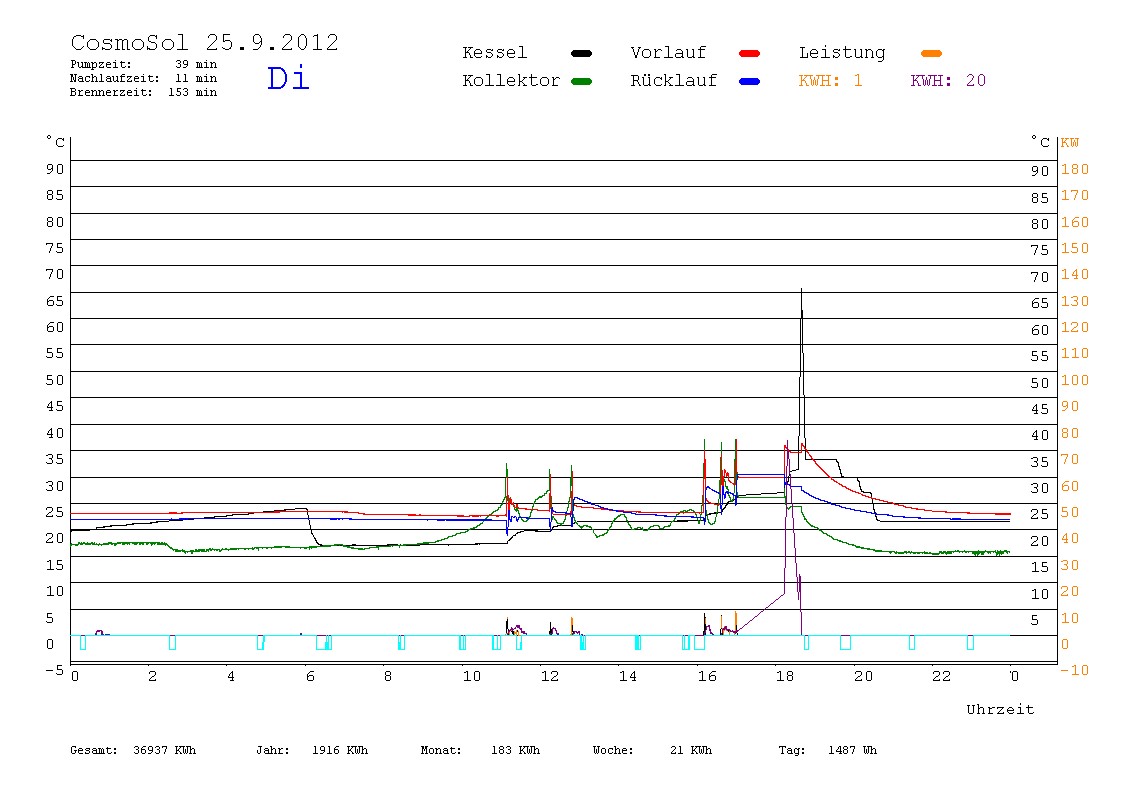
Task: Click the Vorlauf legend label
Action: coord(668,53)
